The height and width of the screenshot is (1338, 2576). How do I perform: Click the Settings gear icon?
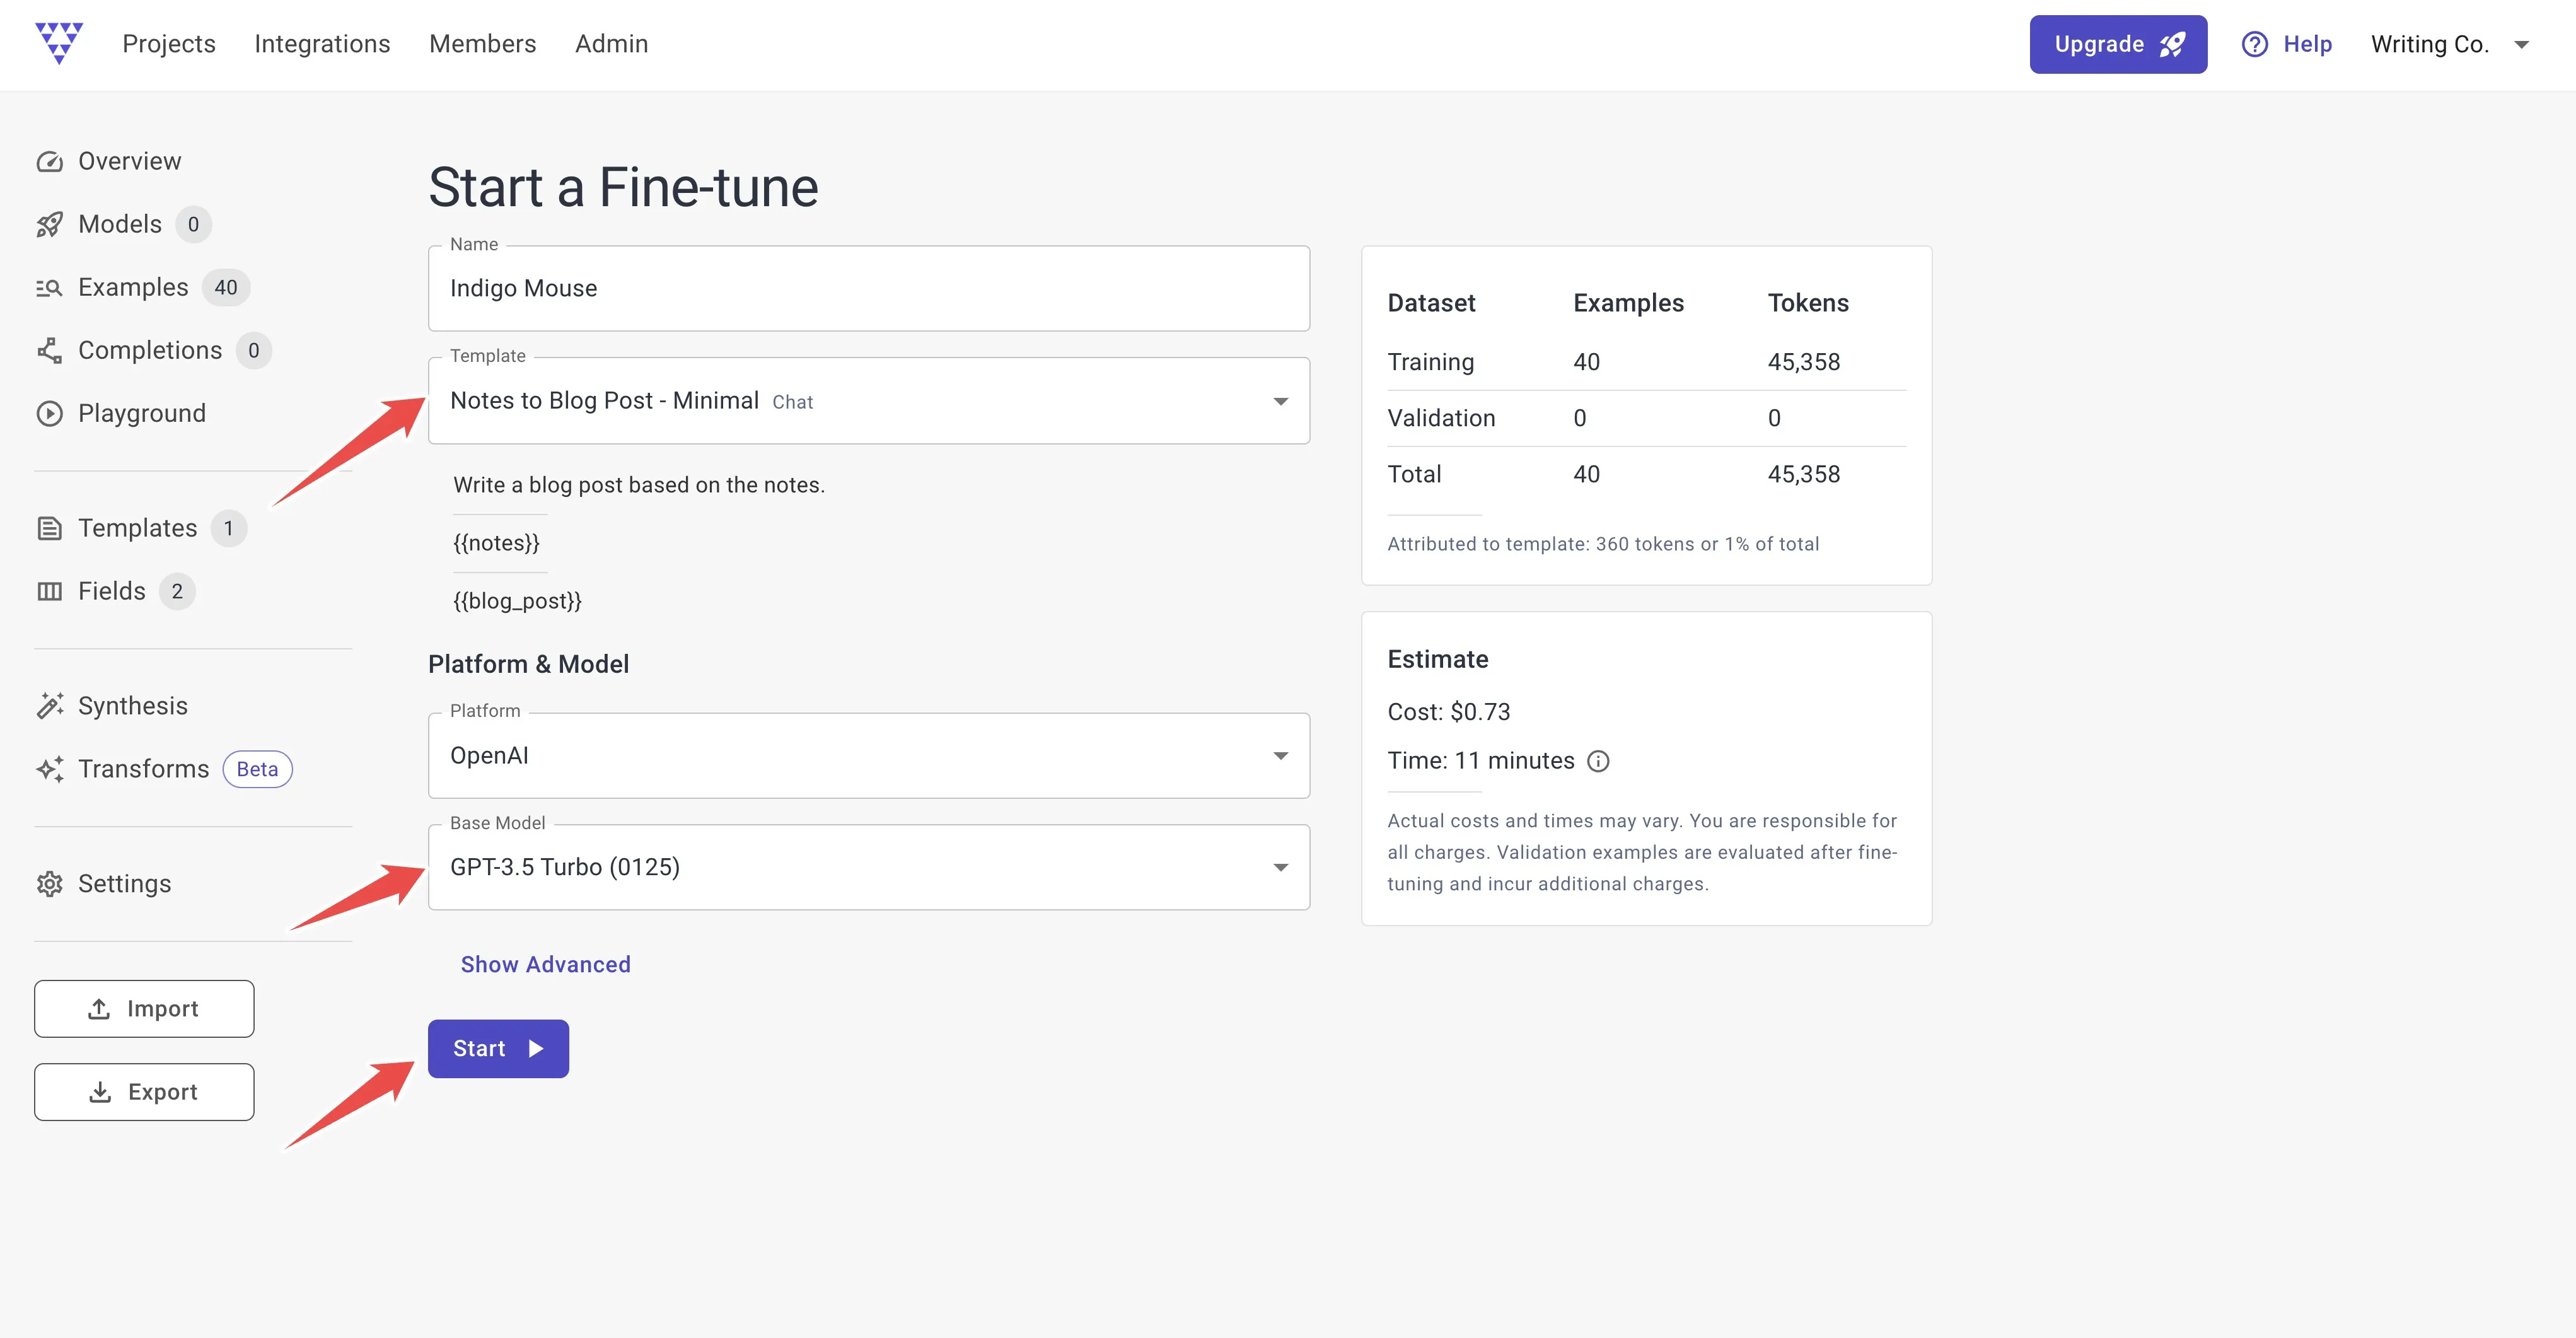[49, 884]
